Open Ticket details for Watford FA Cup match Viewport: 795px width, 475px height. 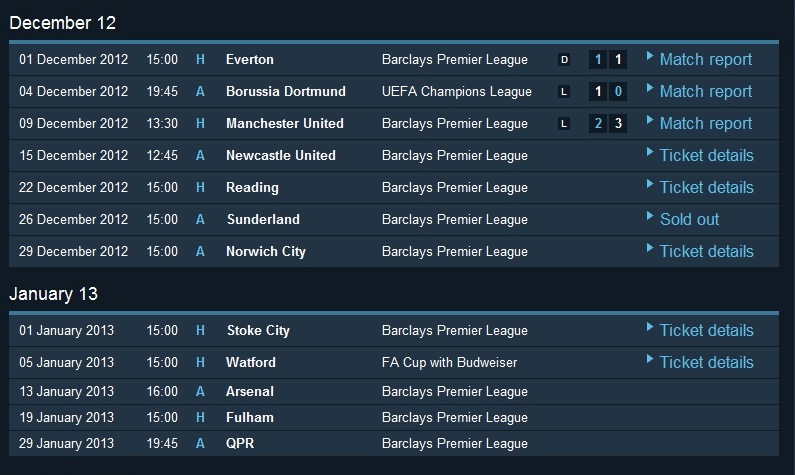[706, 362]
